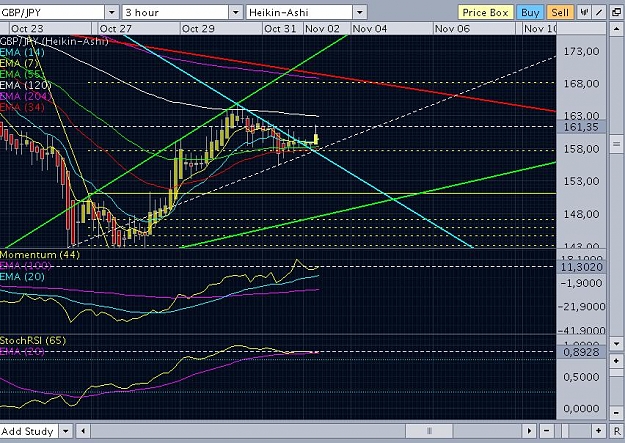Select the EMA (14) legend label
The height and width of the screenshot is (443, 625).
pos(22,52)
